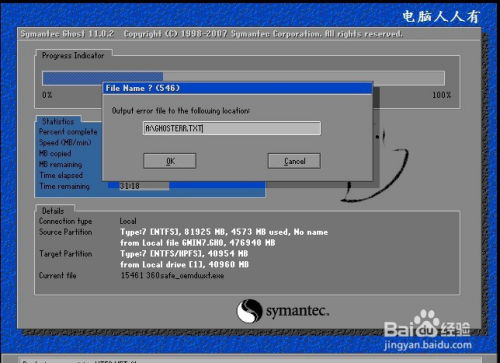500x363 pixels.
Task: Click the jingyan.baidu.com link text
Action: 428,345
